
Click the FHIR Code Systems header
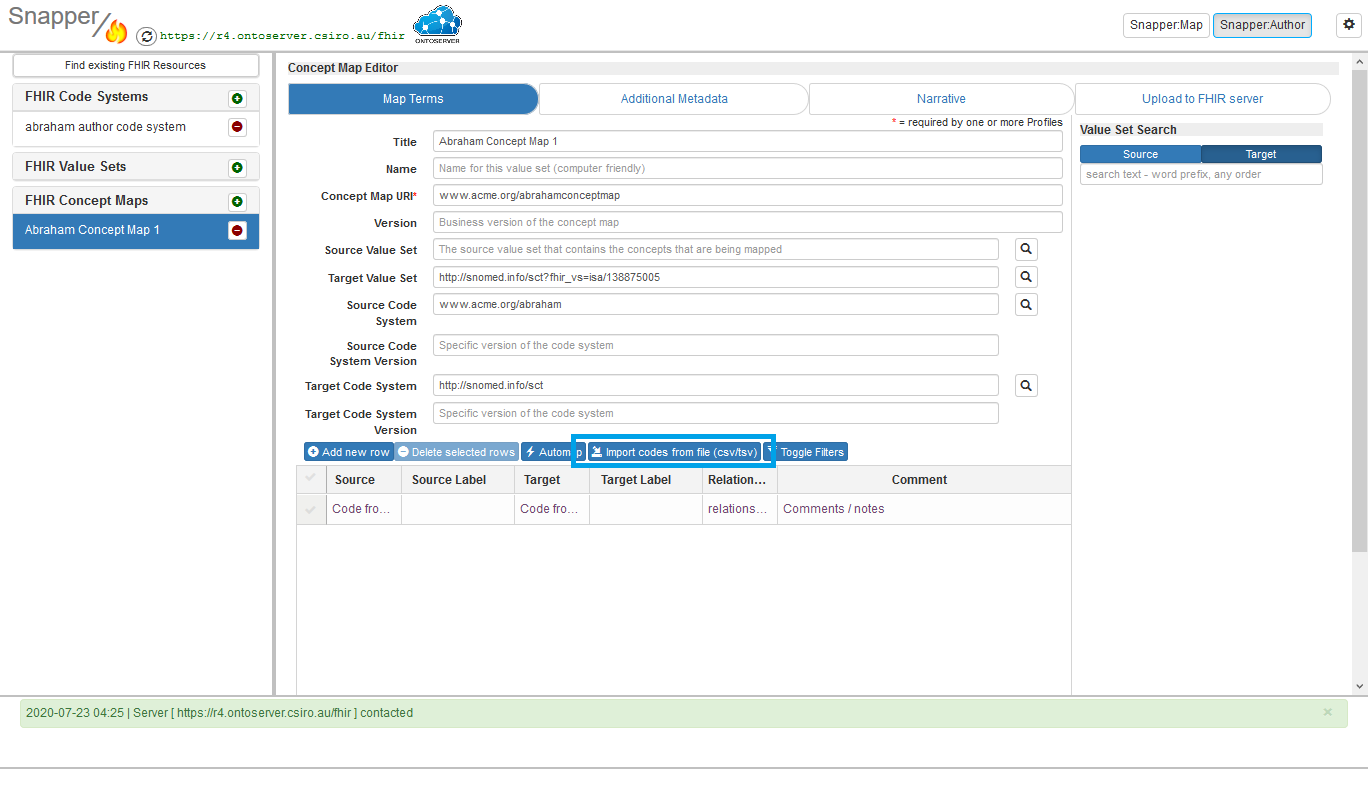coord(86,97)
